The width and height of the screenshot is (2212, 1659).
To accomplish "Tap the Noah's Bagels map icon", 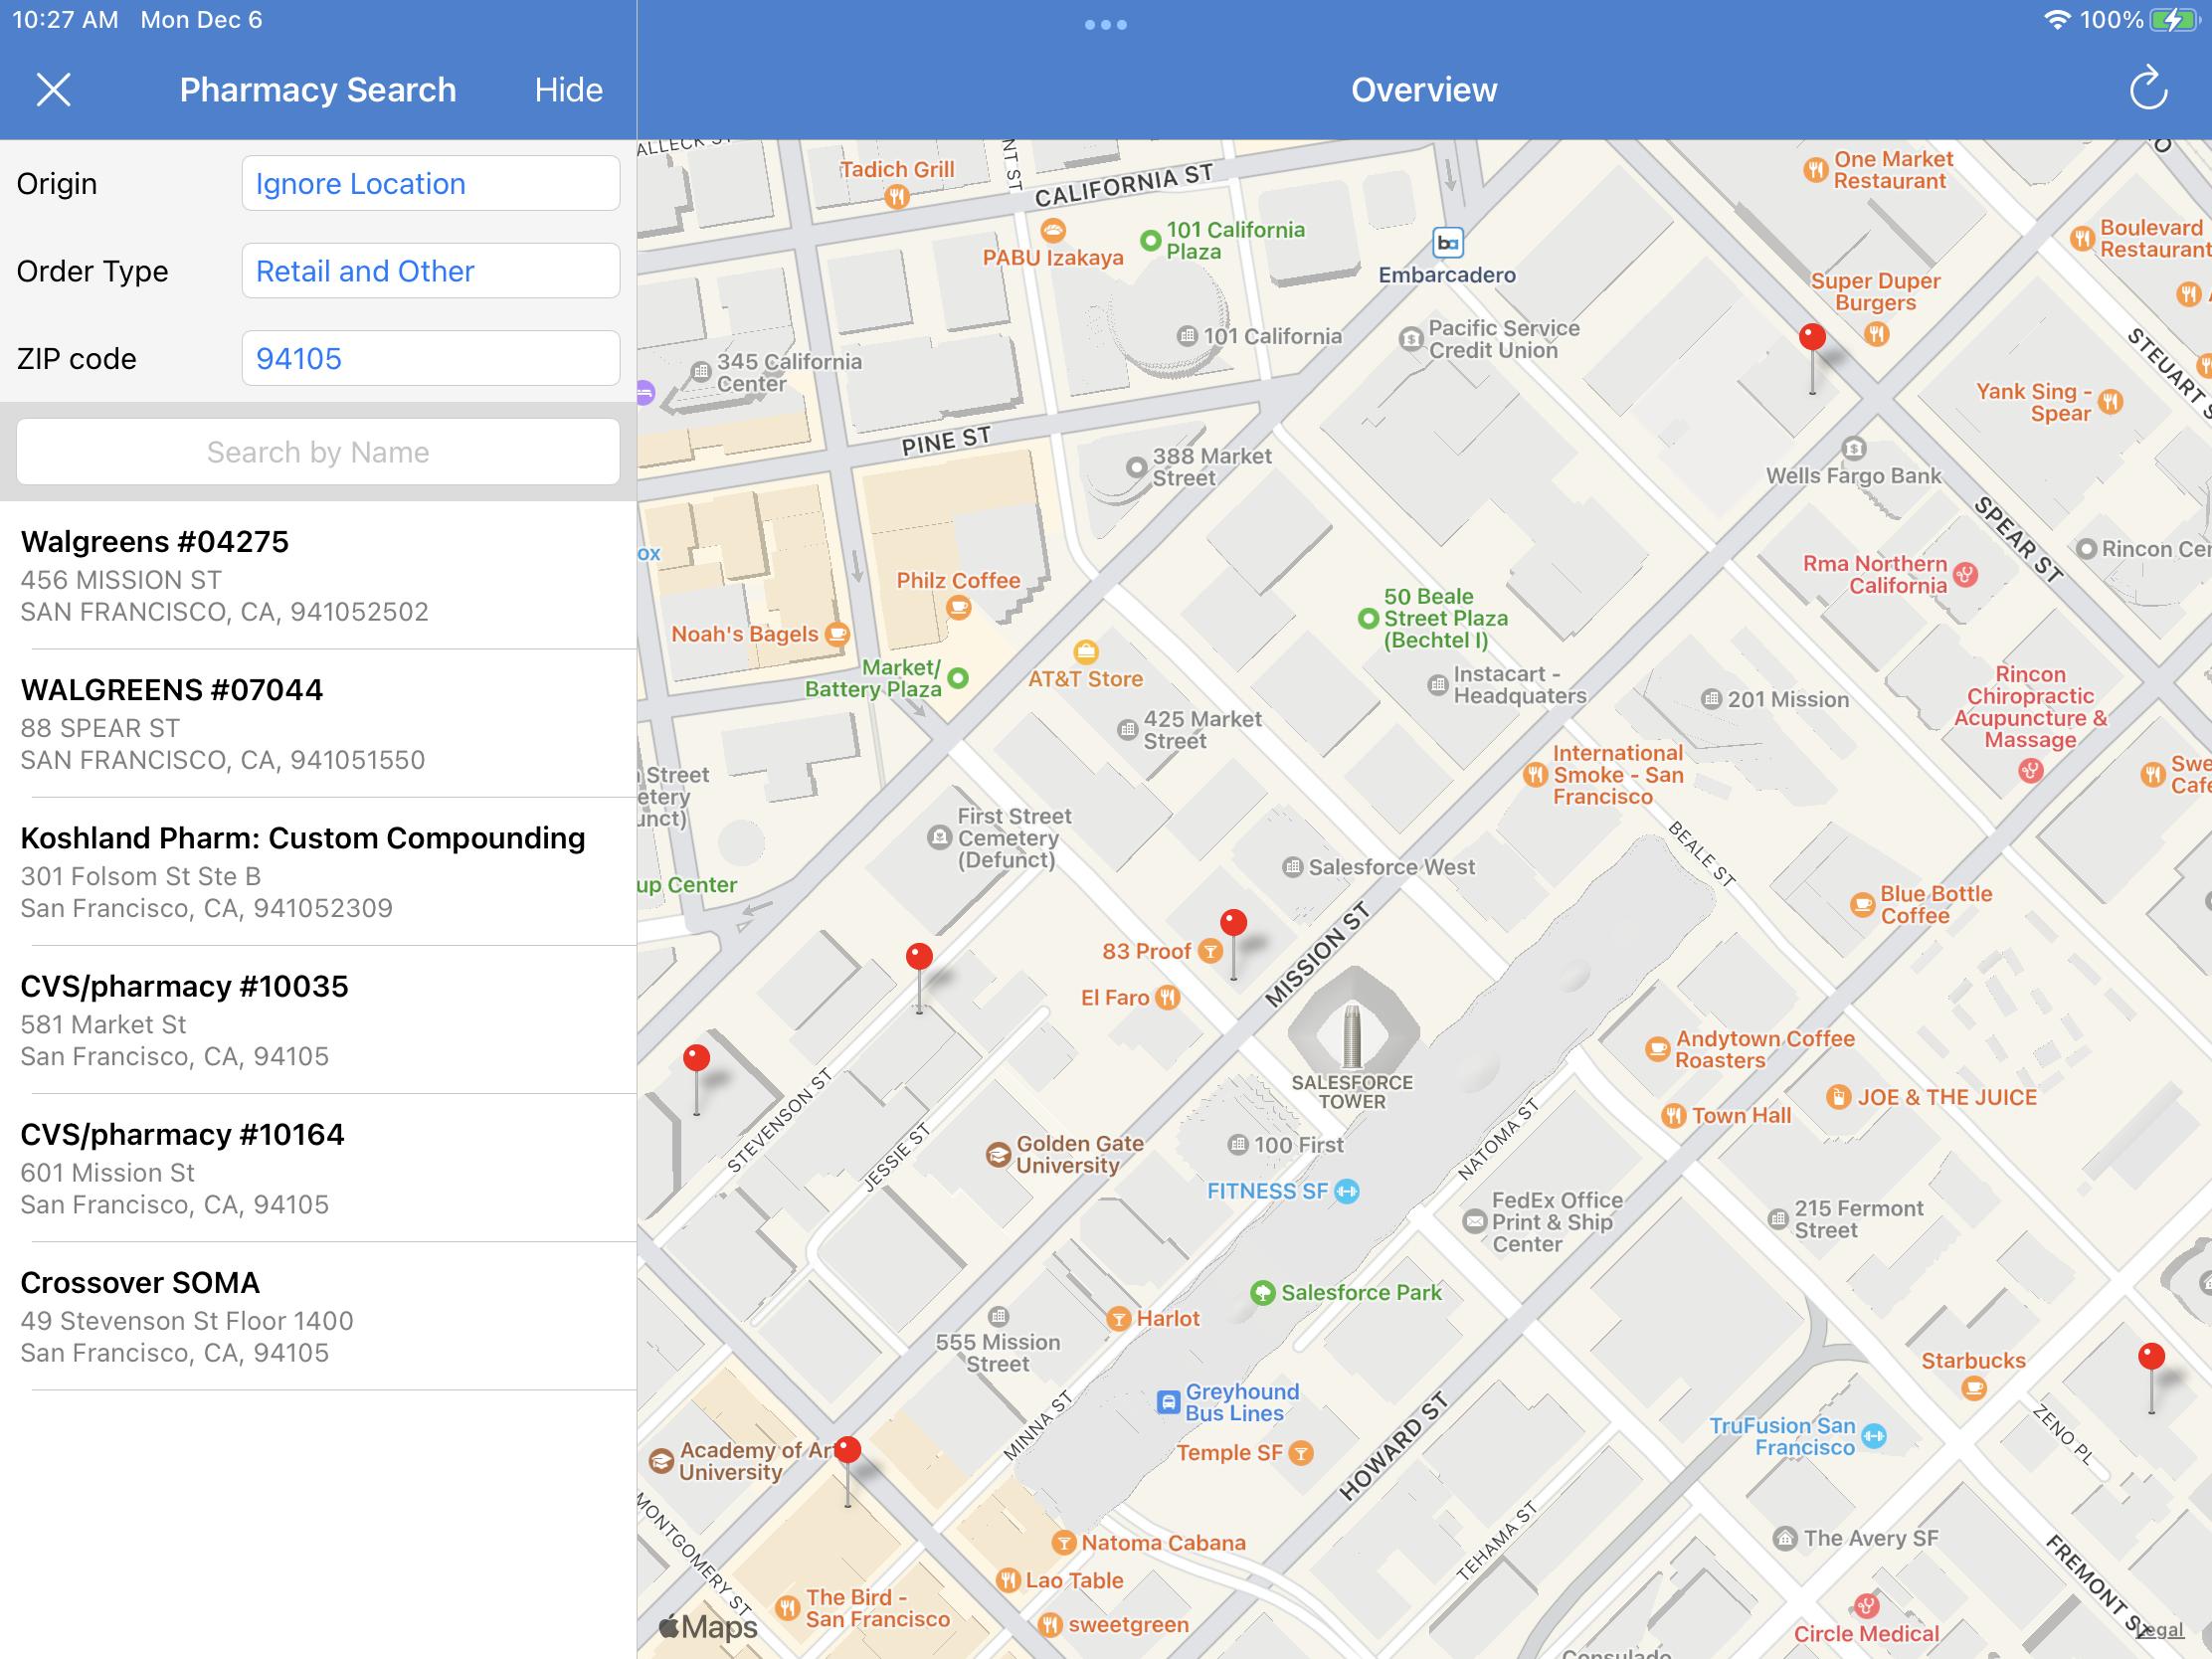I will click(838, 634).
